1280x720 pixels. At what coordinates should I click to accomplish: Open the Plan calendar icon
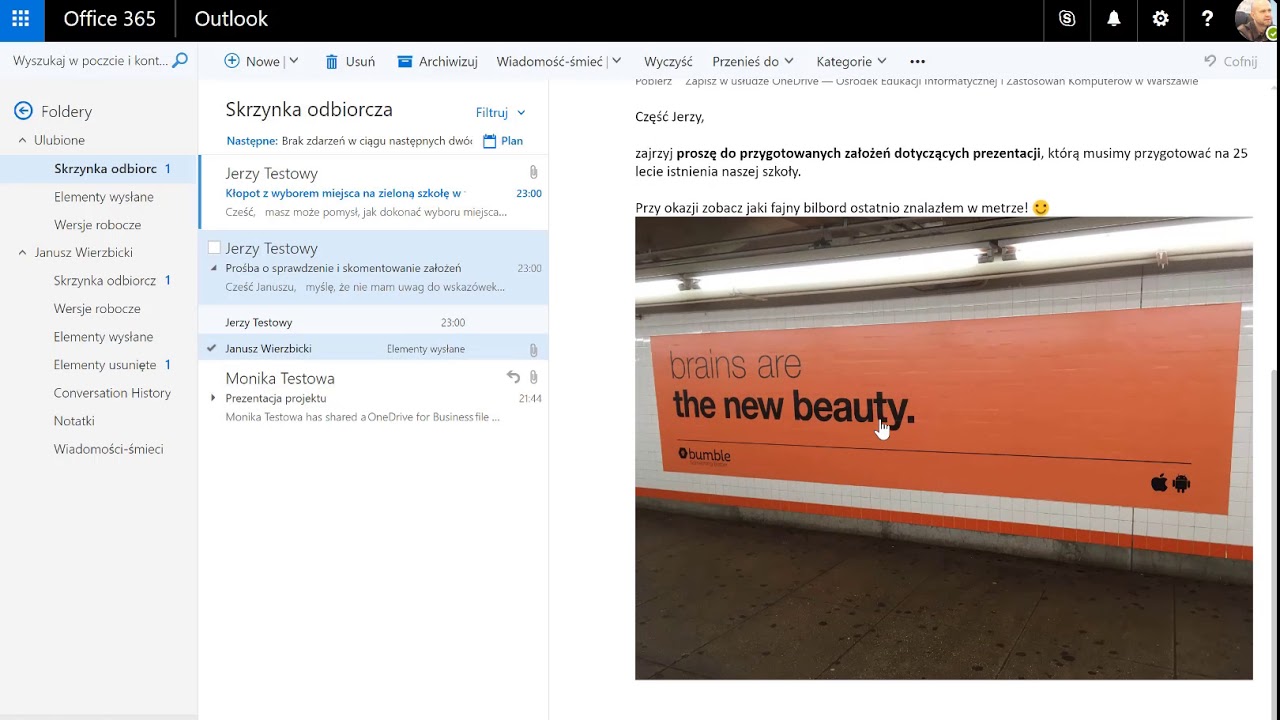[490, 141]
